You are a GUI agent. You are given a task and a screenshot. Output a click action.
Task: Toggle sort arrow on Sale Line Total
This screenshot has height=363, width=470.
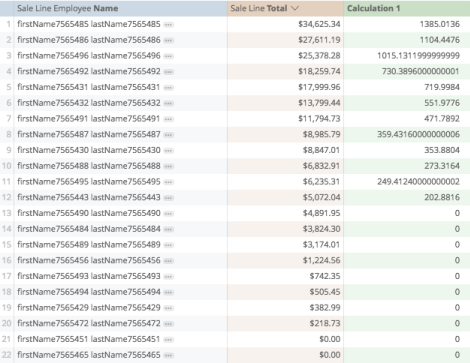pyautogui.click(x=295, y=8)
